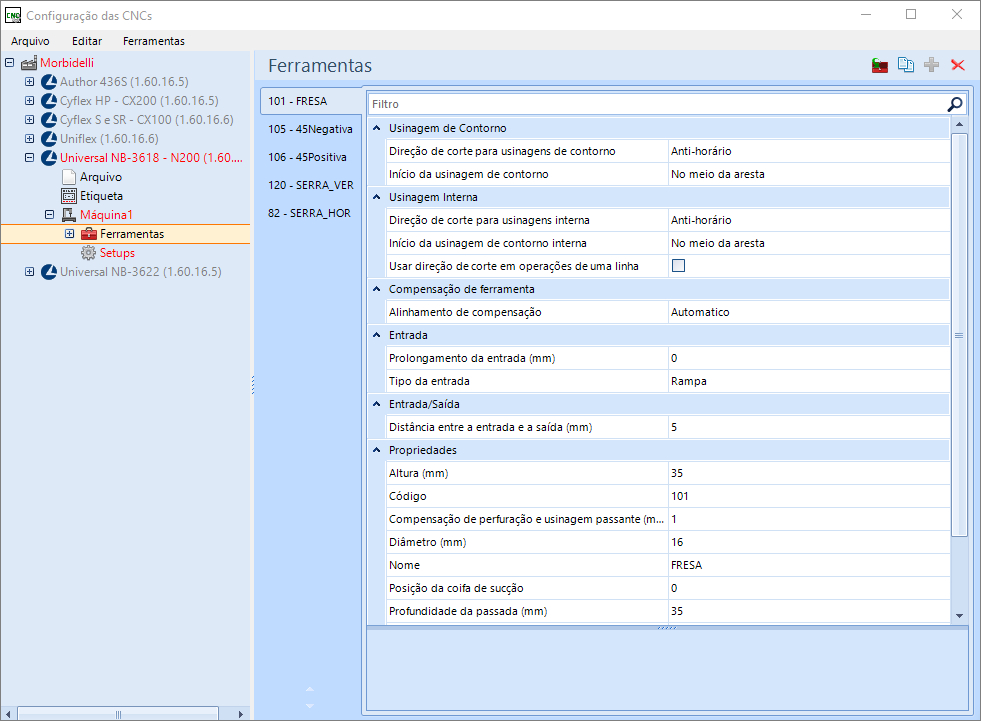Expand the Universal NB-3622 node
Screen dimensions: 981x721
29,272
